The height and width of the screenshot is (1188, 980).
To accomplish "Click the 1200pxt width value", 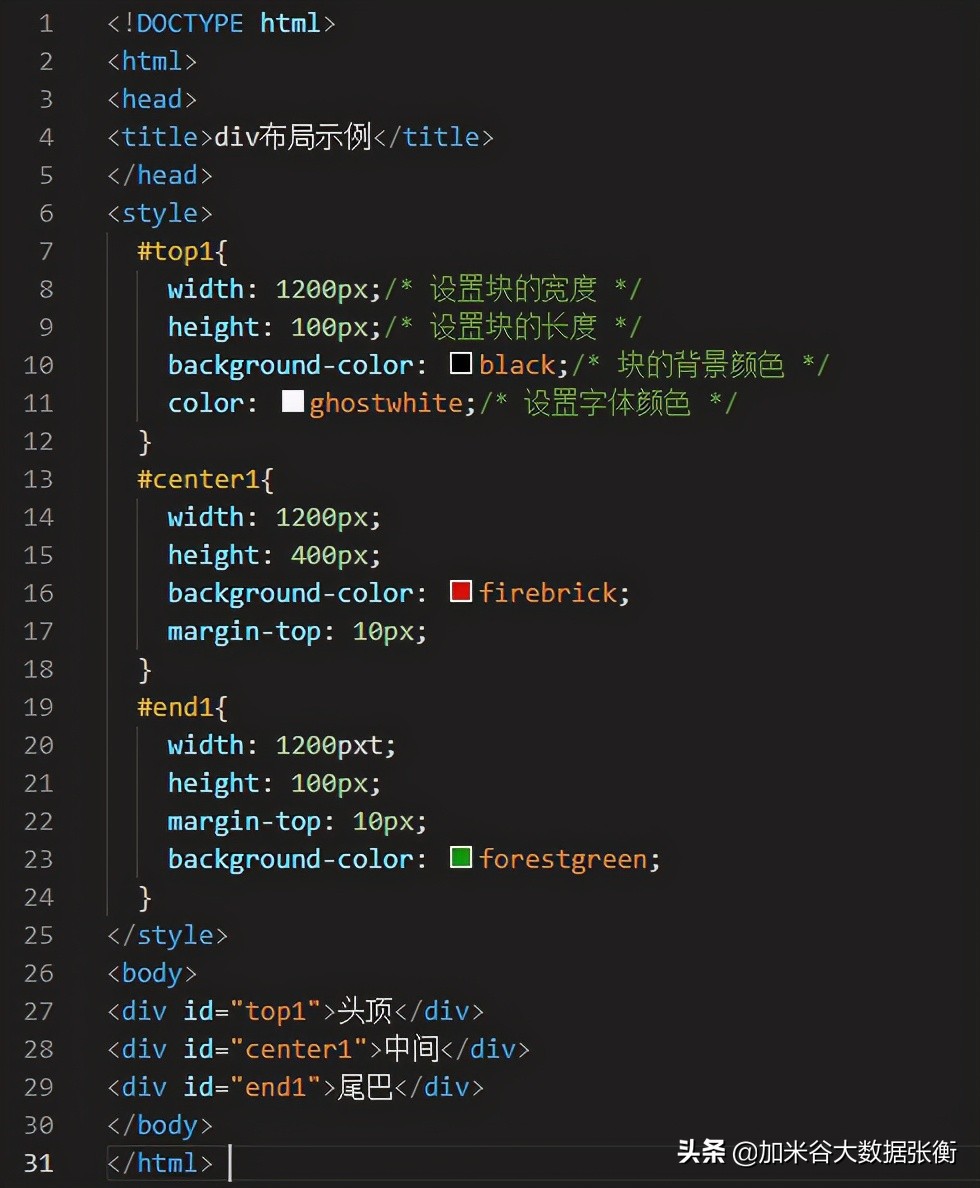I will (330, 746).
